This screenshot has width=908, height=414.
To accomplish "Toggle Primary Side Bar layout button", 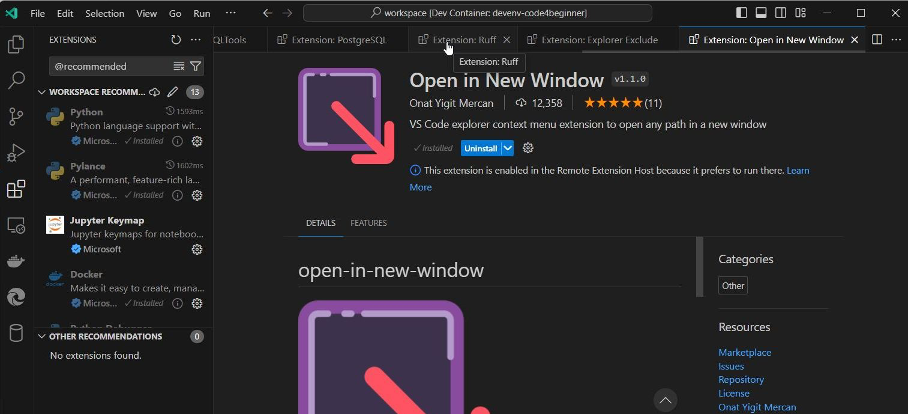I will coord(741,13).
